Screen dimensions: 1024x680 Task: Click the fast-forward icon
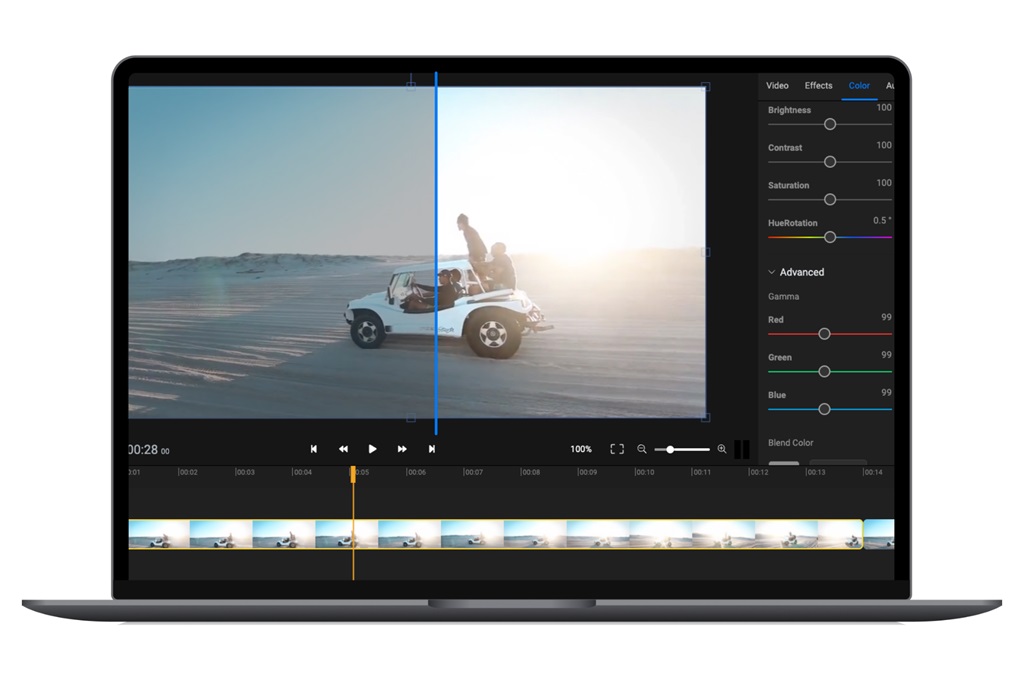pyautogui.click(x=402, y=449)
